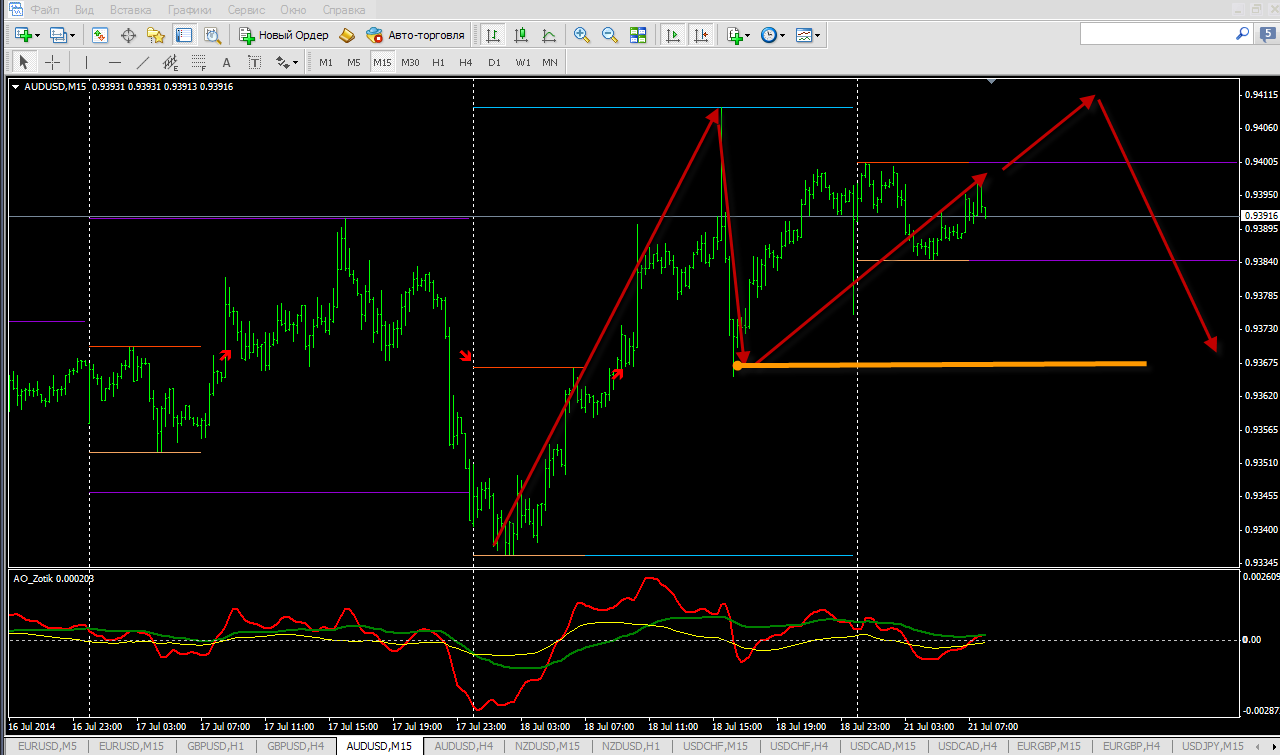Toggle the Авто-торговля auto trading button
Image resolution: width=1280 pixels, height=755 pixels.
[x=416, y=35]
